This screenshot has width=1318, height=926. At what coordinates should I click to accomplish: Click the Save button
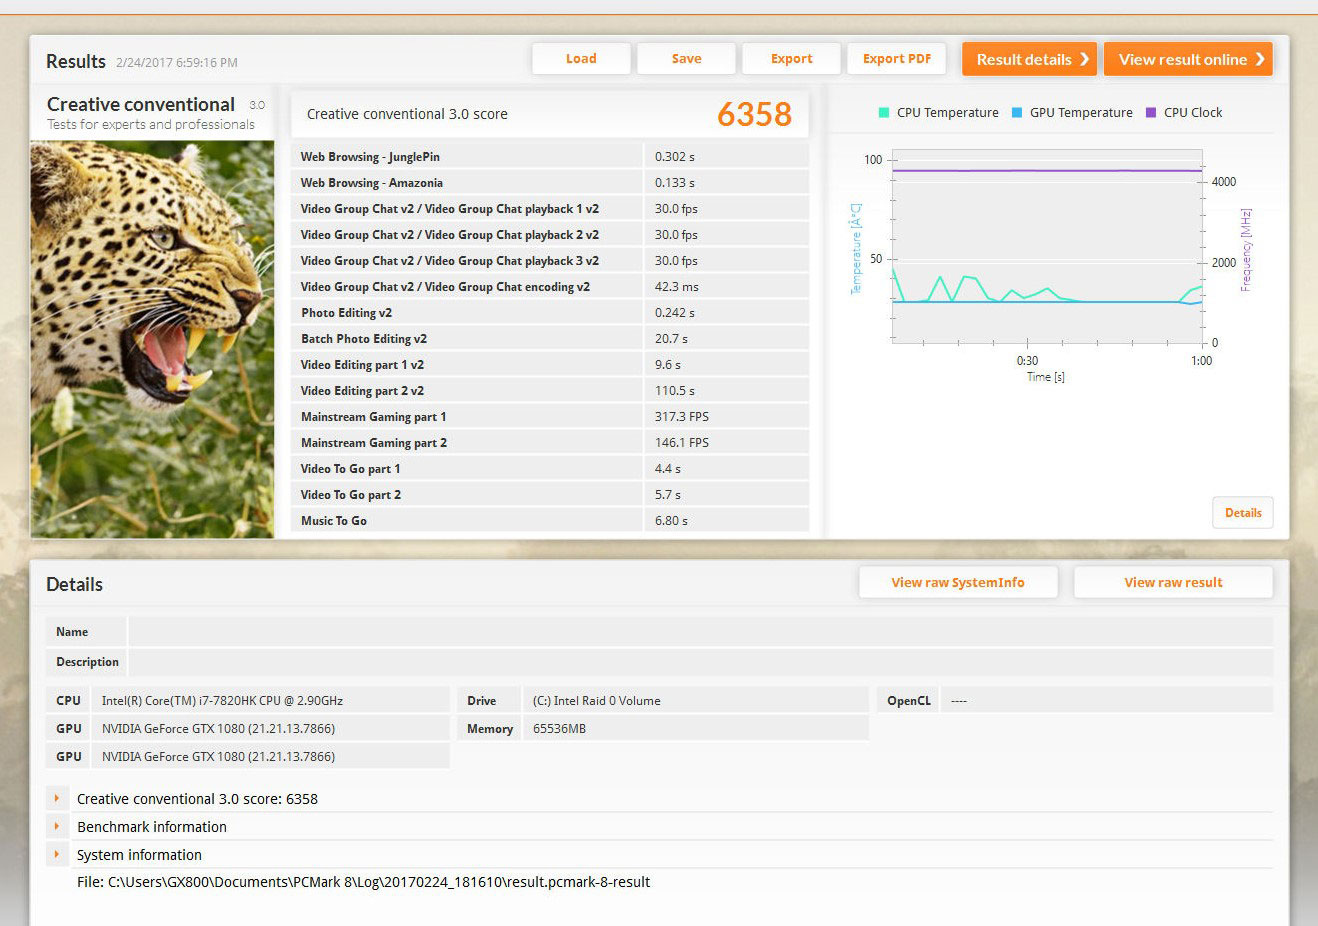click(686, 59)
